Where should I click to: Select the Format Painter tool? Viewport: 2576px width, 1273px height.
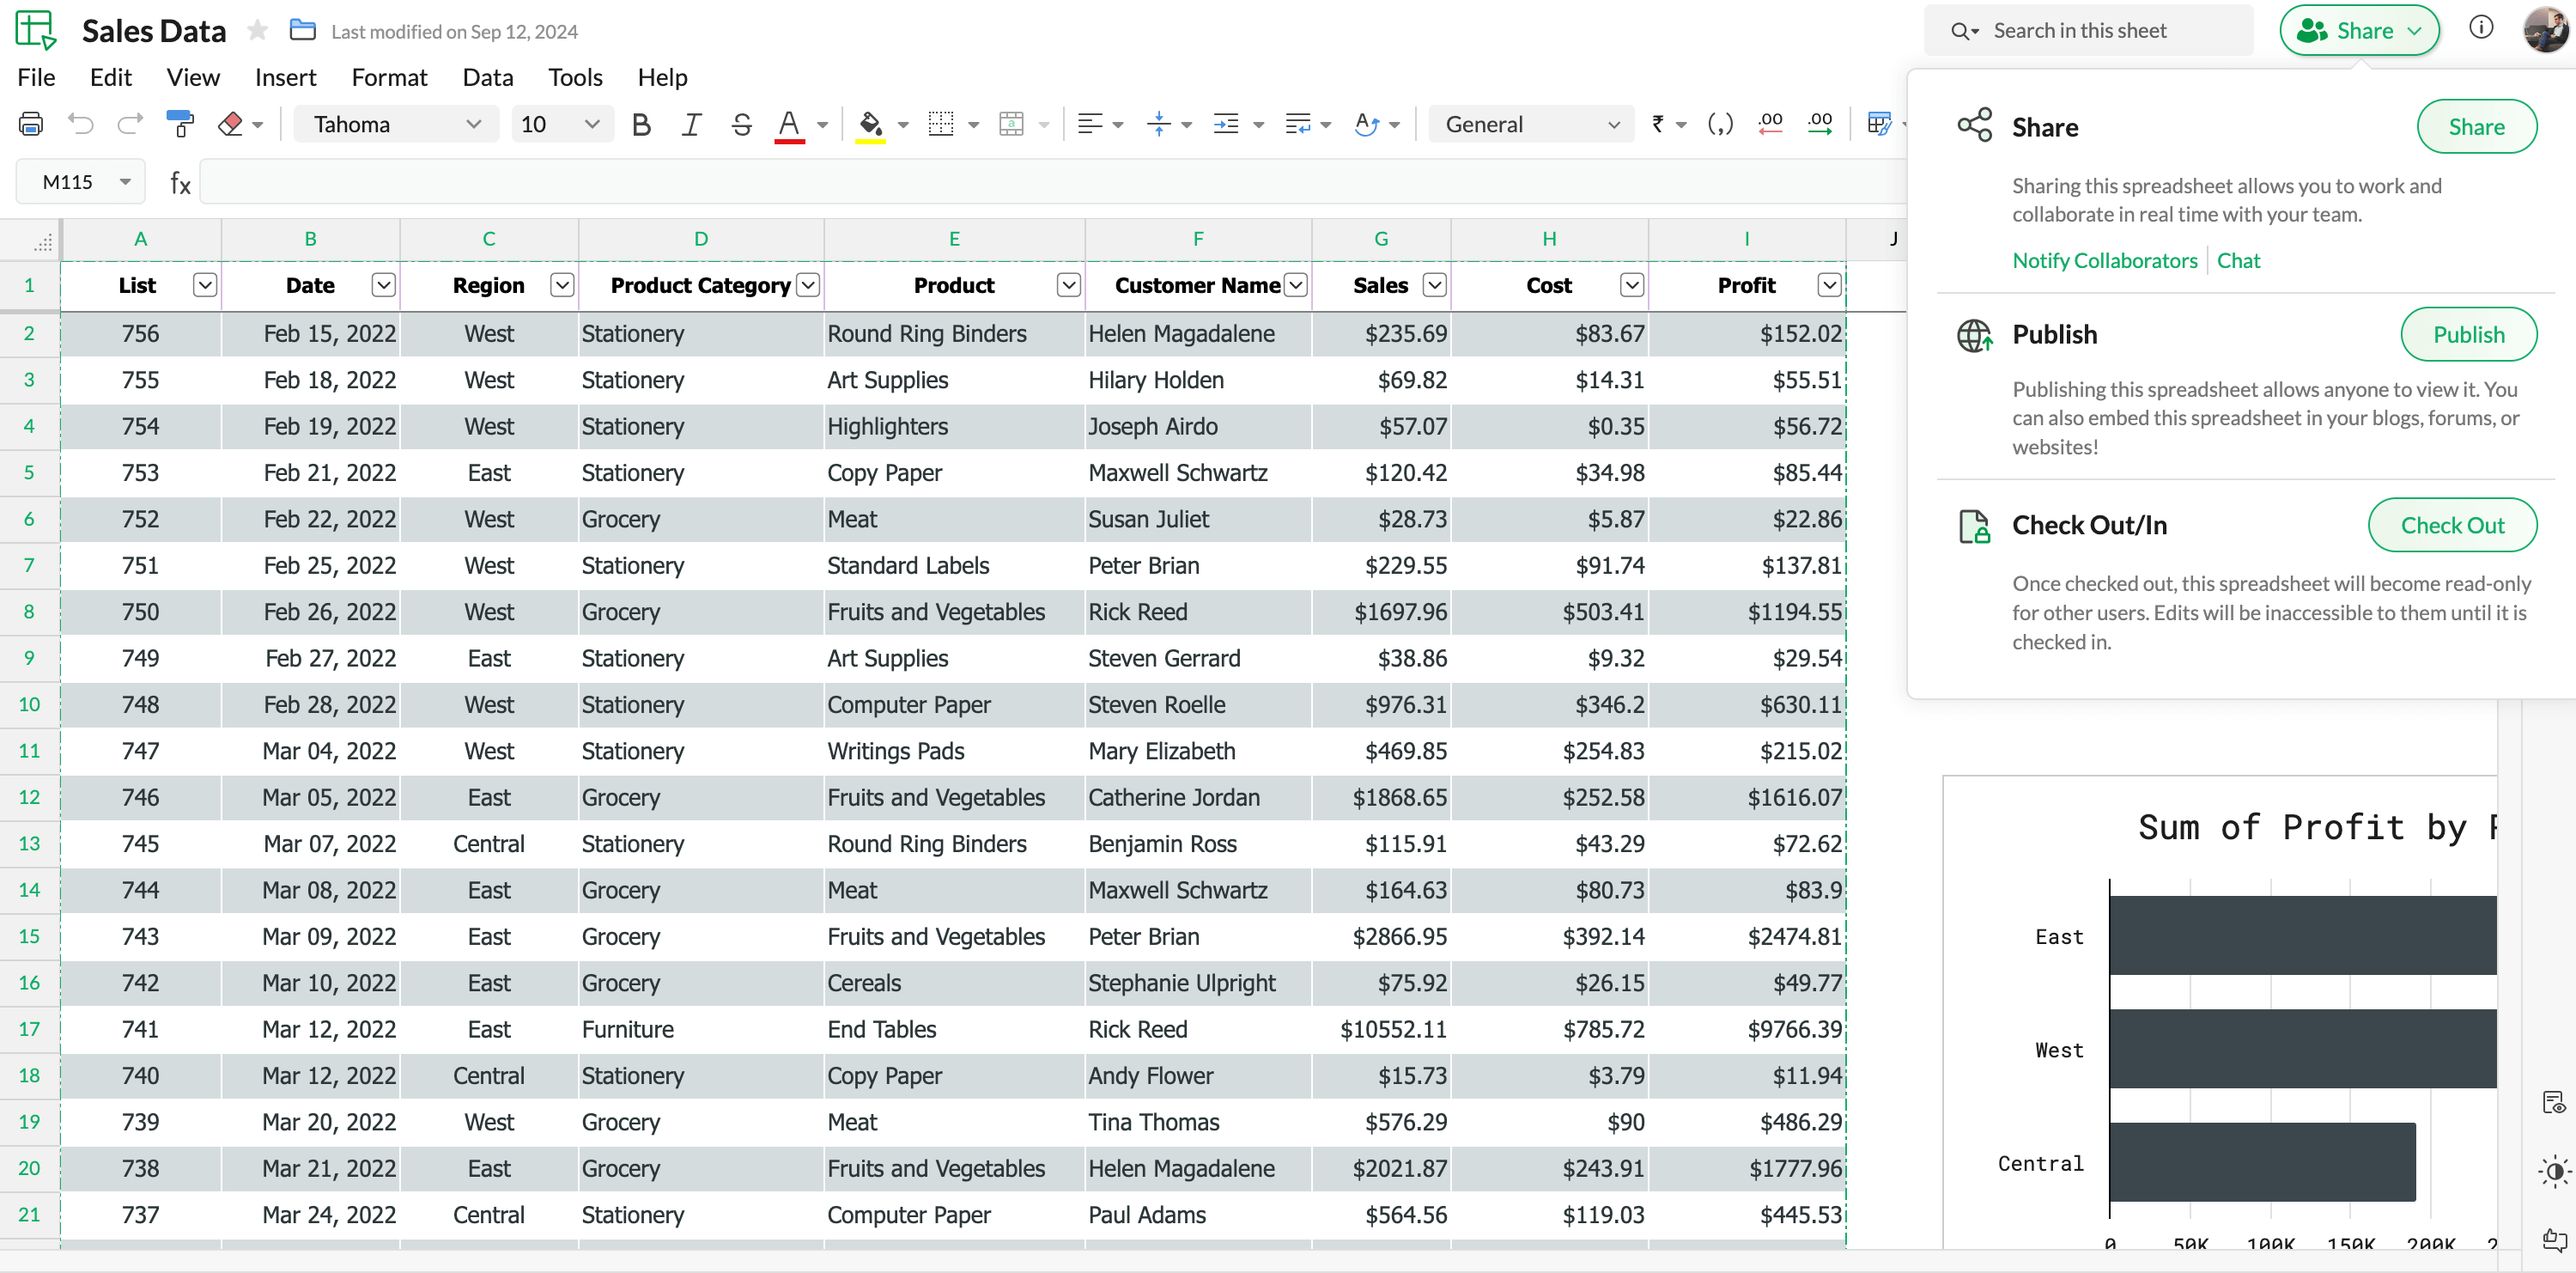pyautogui.click(x=181, y=123)
